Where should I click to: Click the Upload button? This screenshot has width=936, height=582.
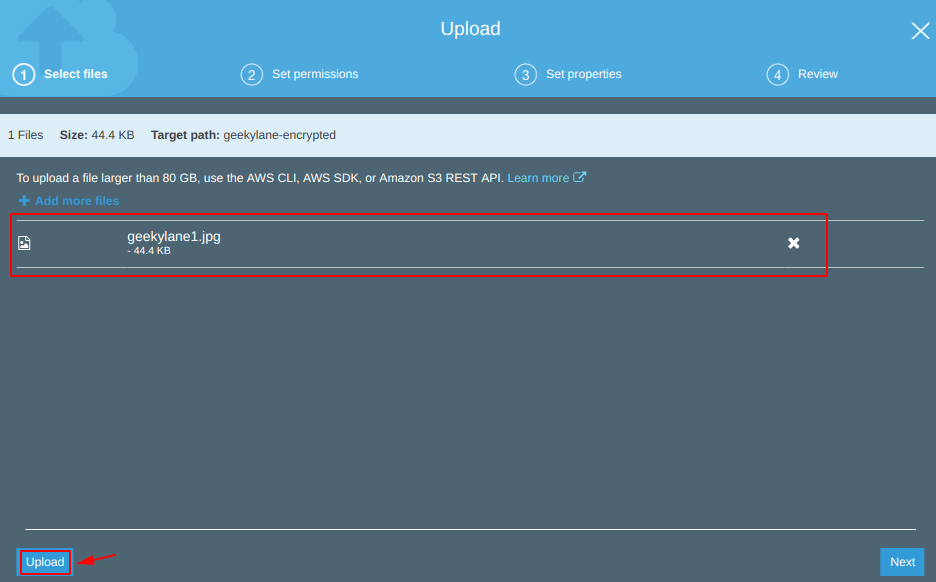pos(45,562)
